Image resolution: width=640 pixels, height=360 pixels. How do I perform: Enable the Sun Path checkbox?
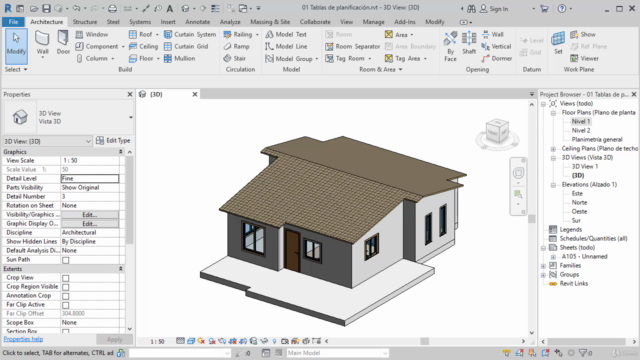click(65, 260)
